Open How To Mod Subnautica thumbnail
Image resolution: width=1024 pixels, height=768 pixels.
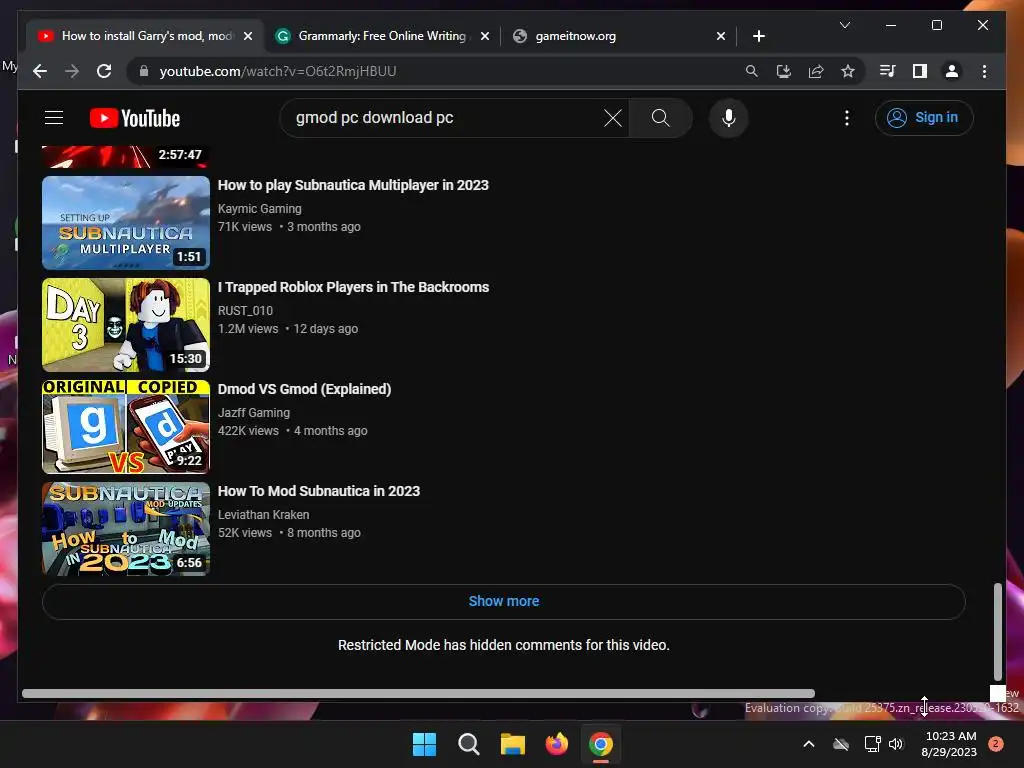(125, 528)
